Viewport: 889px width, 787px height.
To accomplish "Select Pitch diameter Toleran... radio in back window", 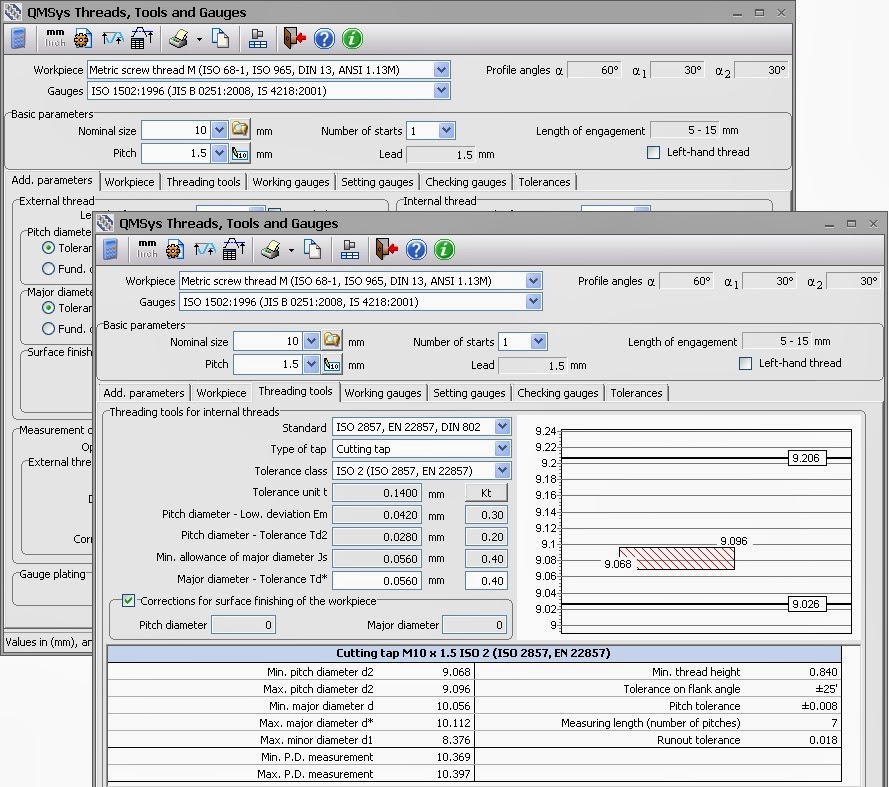I will click(49, 248).
